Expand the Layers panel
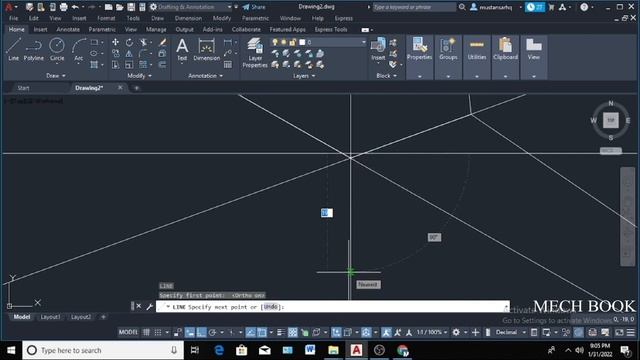The image size is (640, 360). click(304, 76)
